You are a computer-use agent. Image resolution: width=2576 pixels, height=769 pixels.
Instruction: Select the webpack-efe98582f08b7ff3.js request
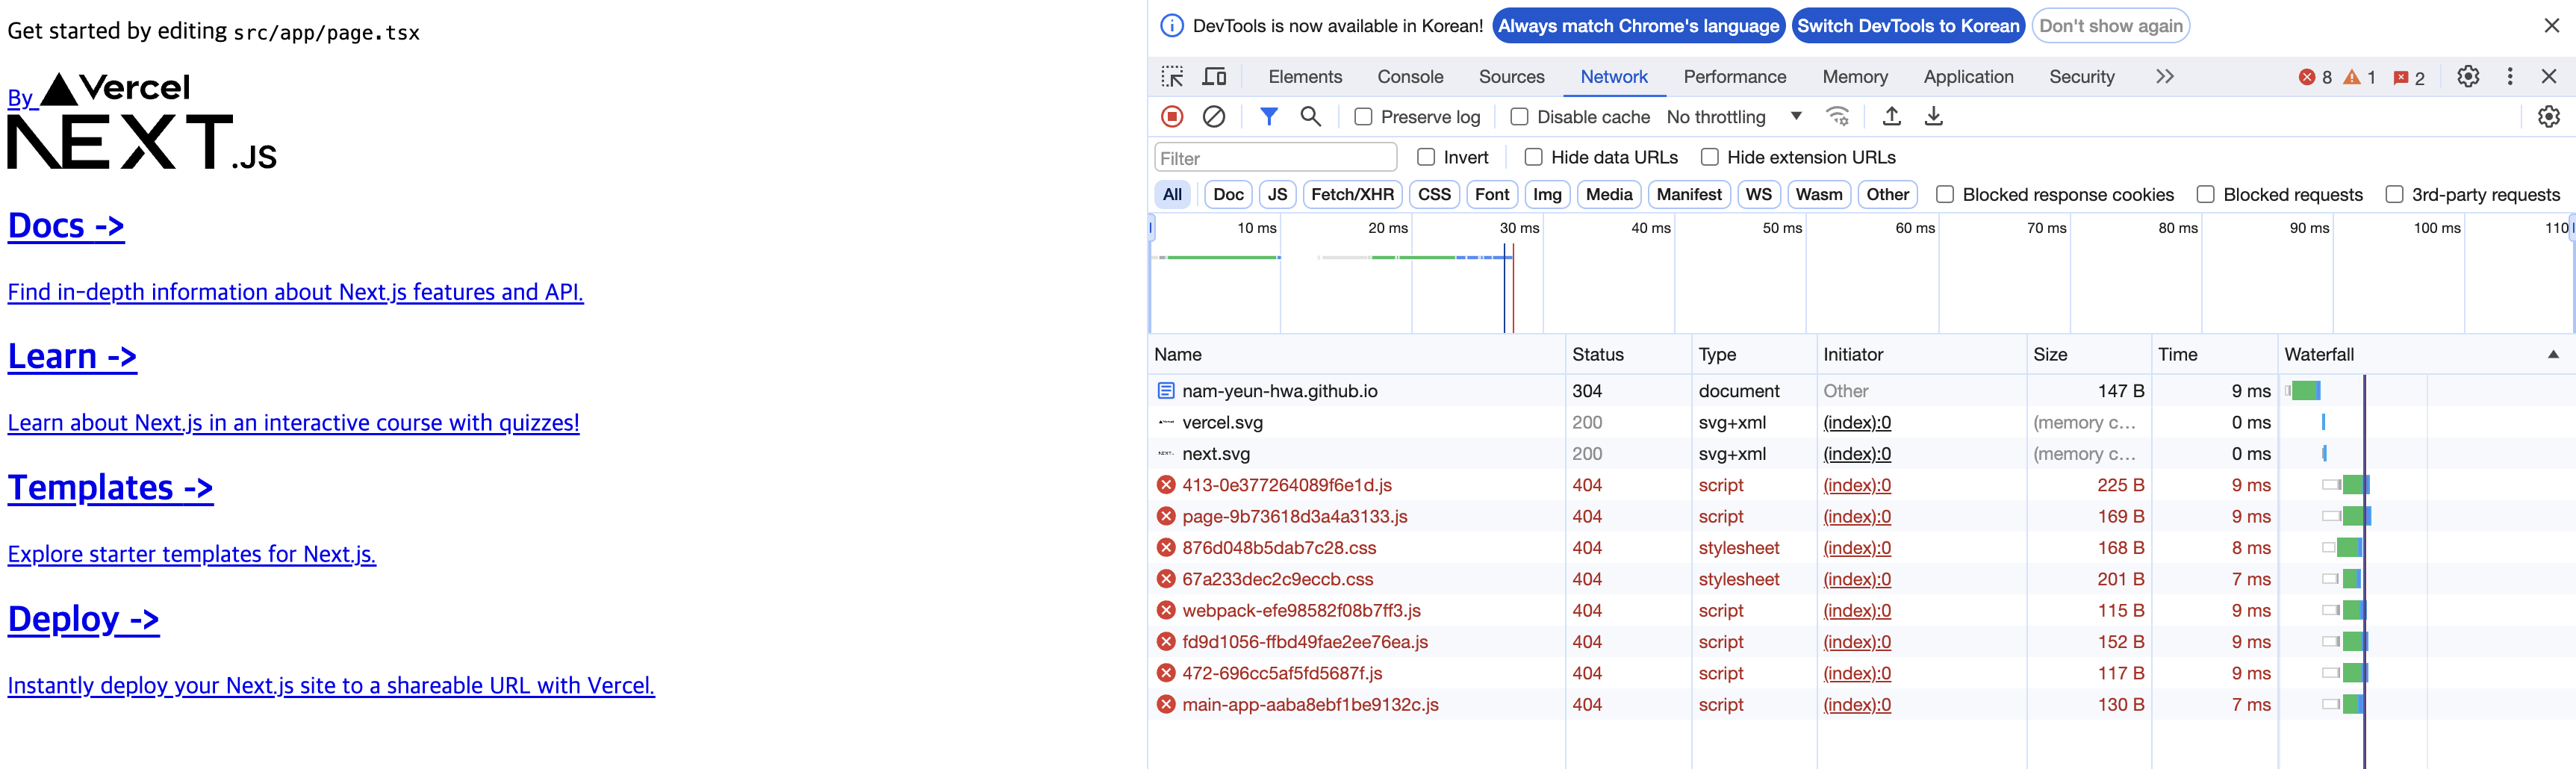[x=1300, y=611]
